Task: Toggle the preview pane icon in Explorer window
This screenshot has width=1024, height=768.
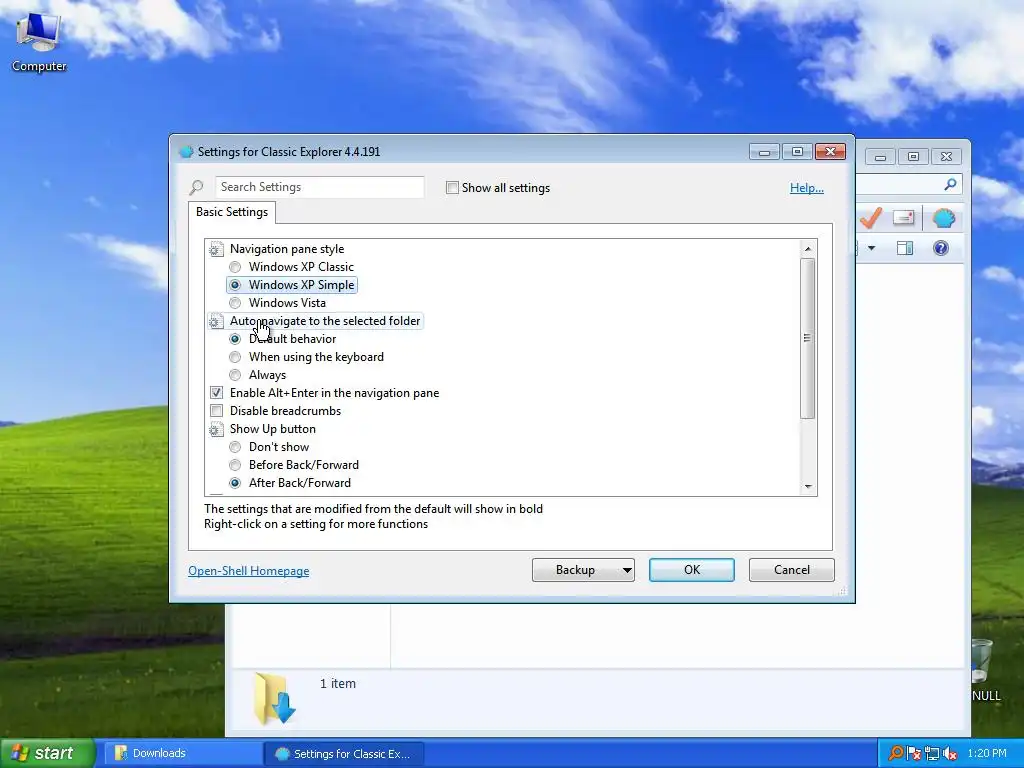Action: [904, 248]
